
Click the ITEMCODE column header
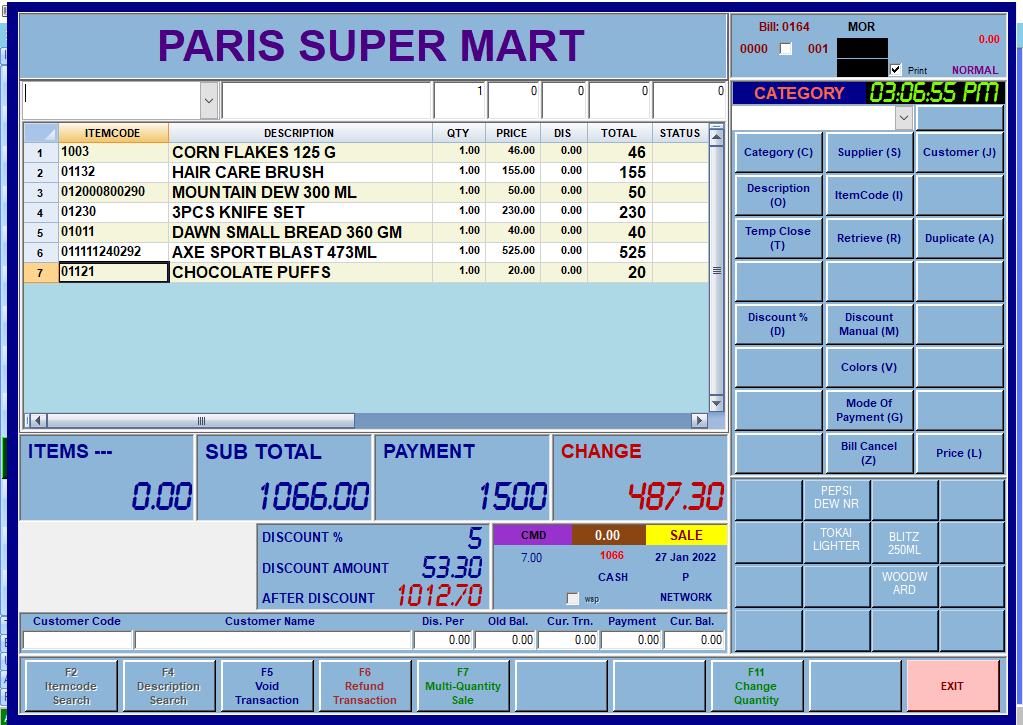(x=112, y=133)
